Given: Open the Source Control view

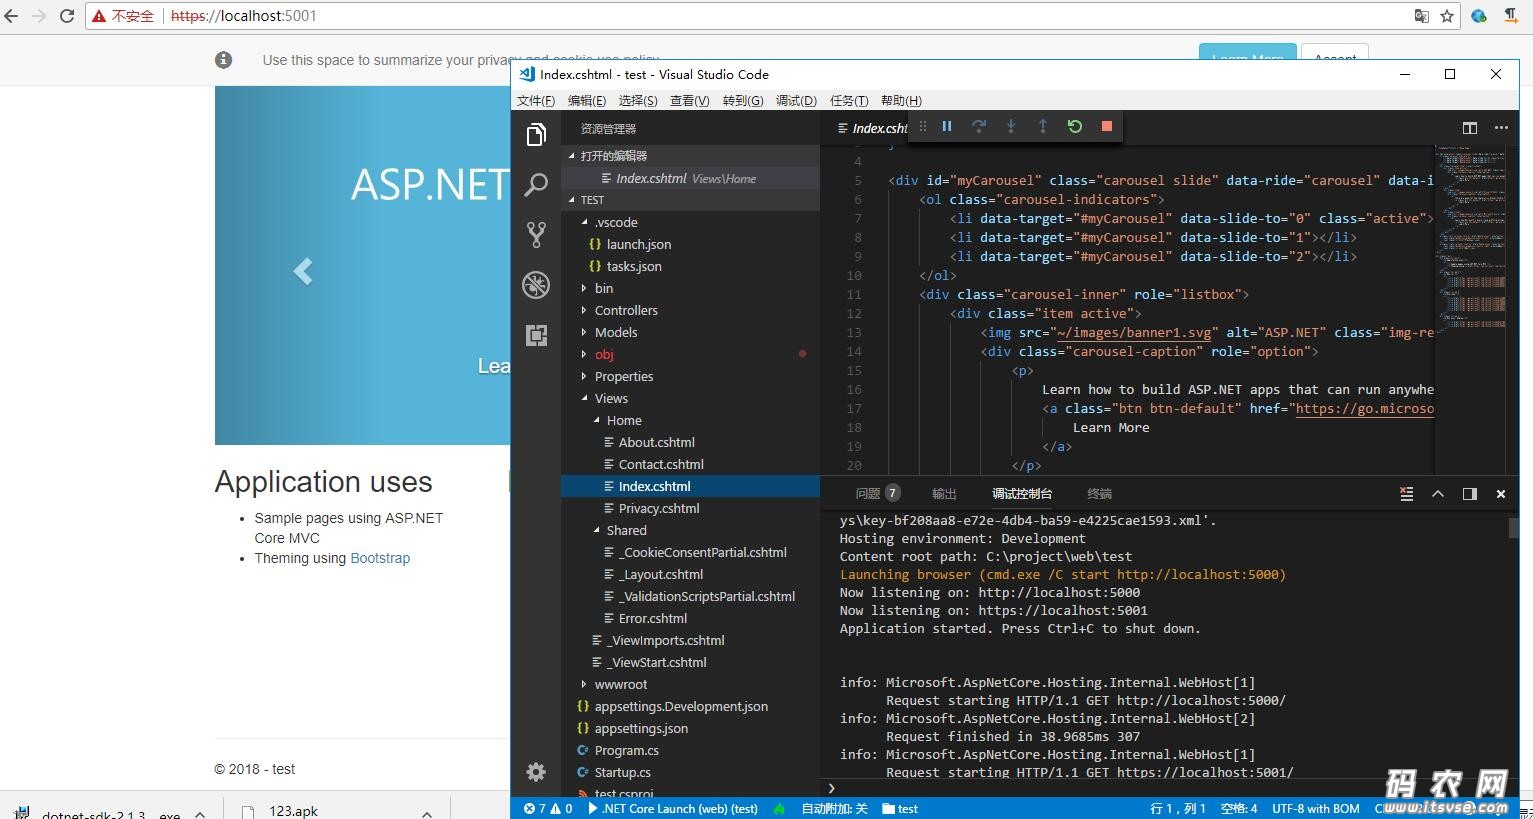Looking at the screenshot, I should 536,235.
